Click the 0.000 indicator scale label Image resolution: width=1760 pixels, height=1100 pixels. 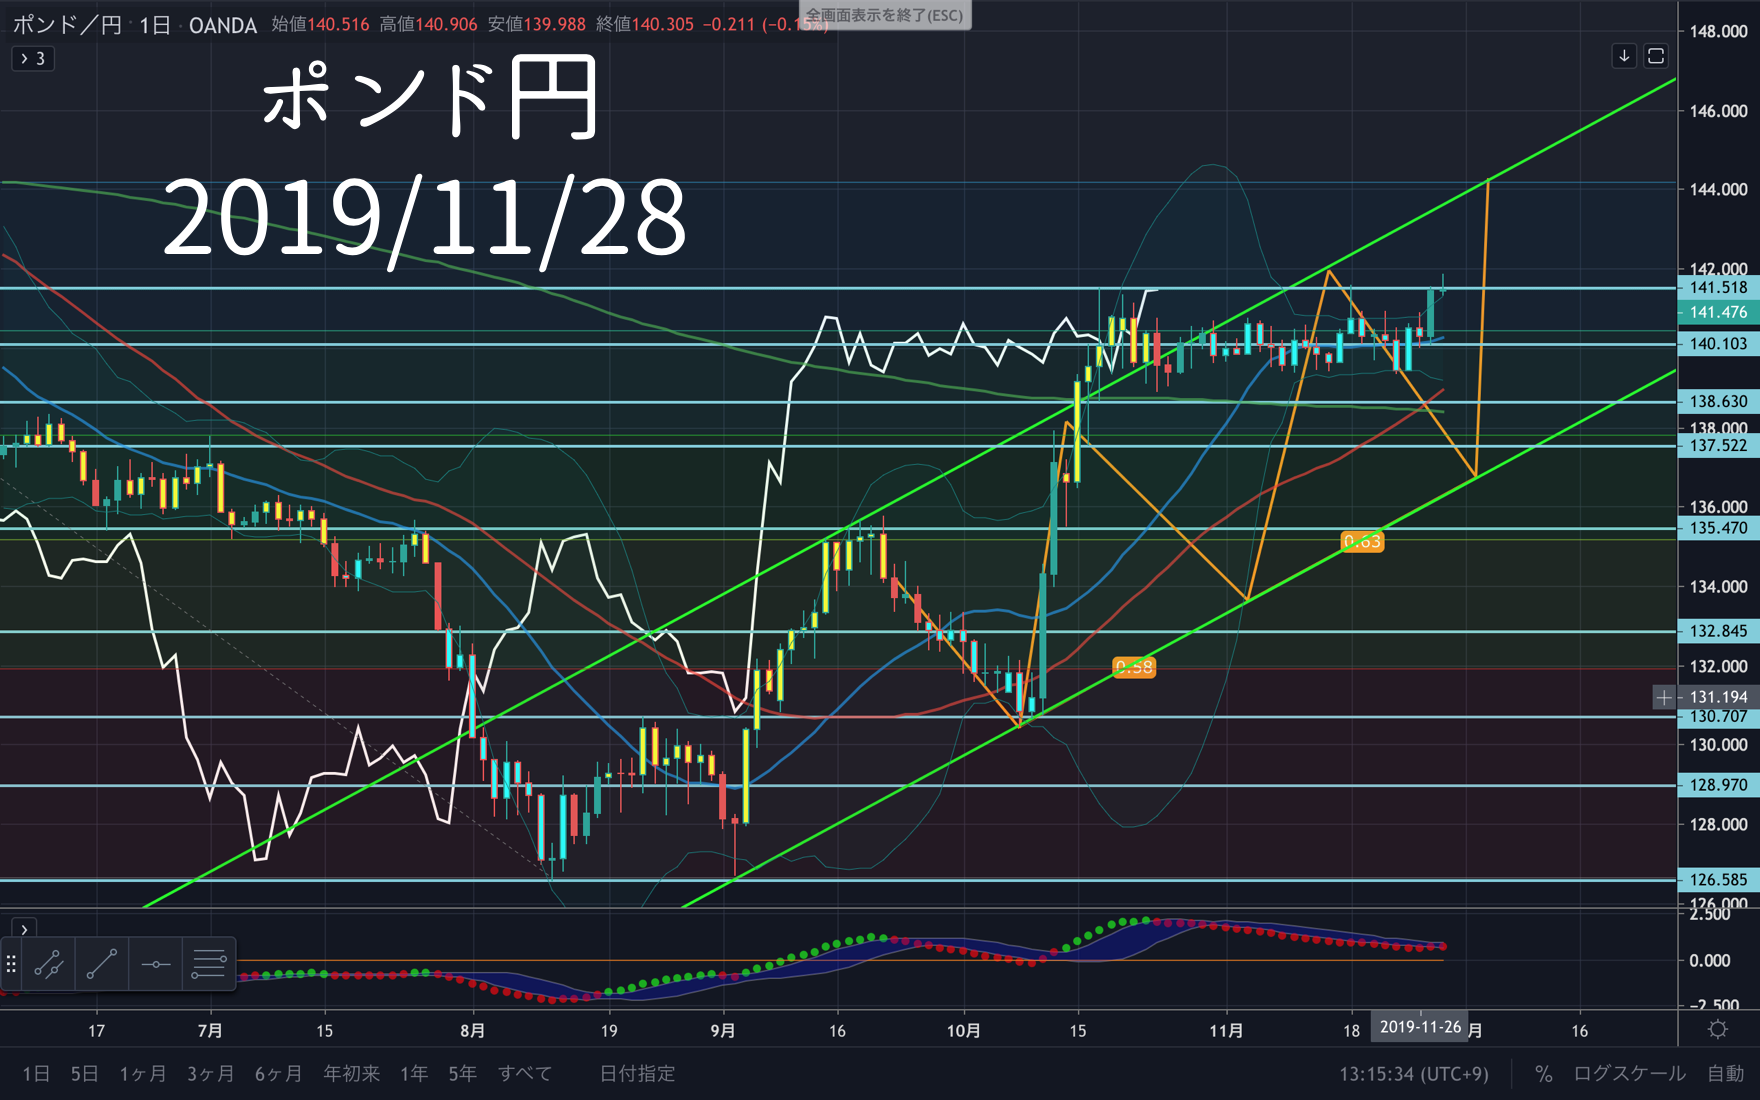(x=1710, y=960)
